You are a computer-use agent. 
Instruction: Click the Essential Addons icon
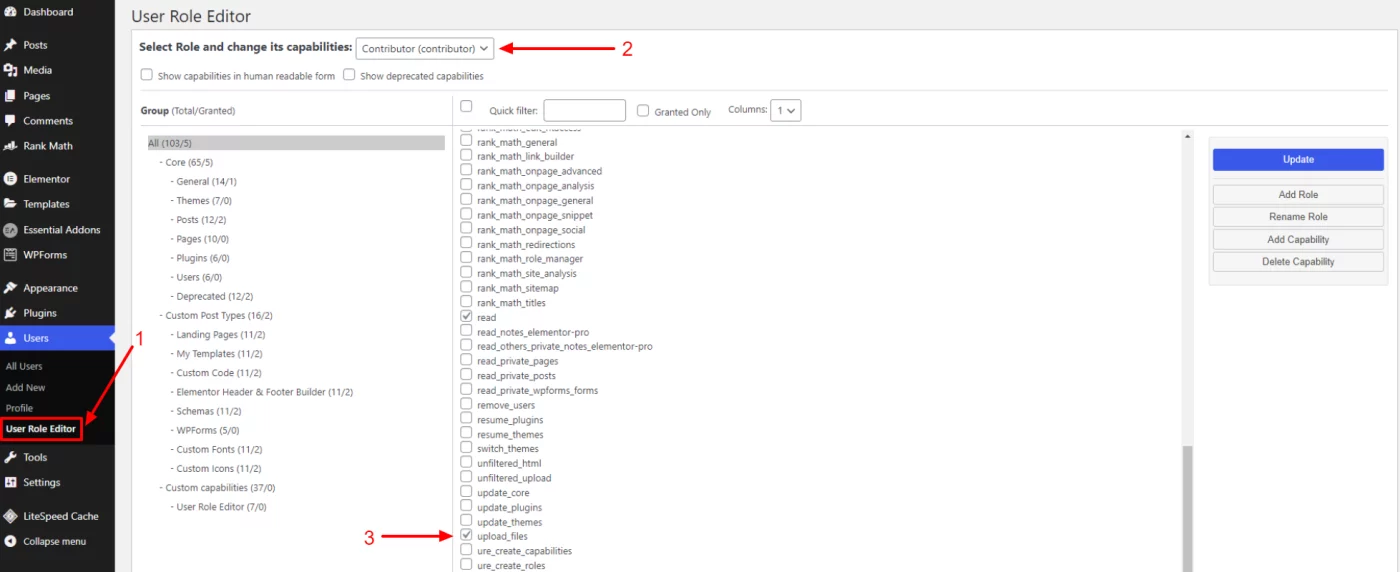pos(10,230)
